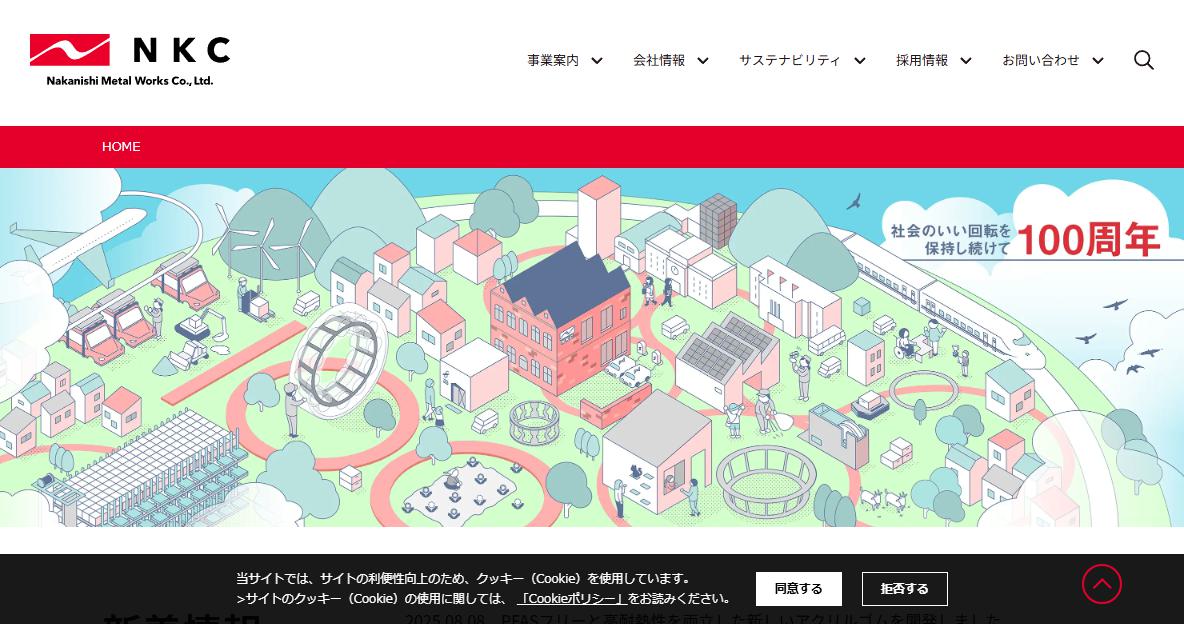The image size is (1184, 624).
Task: Open the search magnifier icon
Action: tap(1143, 60)
